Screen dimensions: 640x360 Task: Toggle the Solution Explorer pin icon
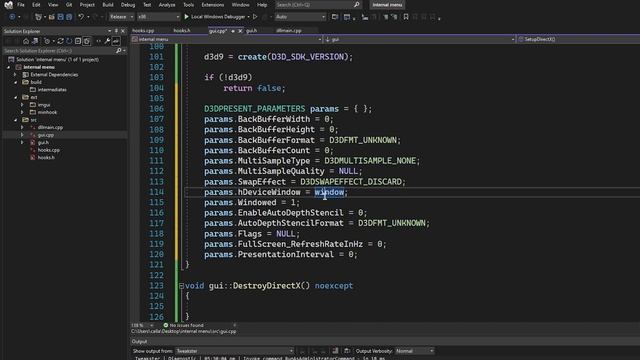(116, 31)
